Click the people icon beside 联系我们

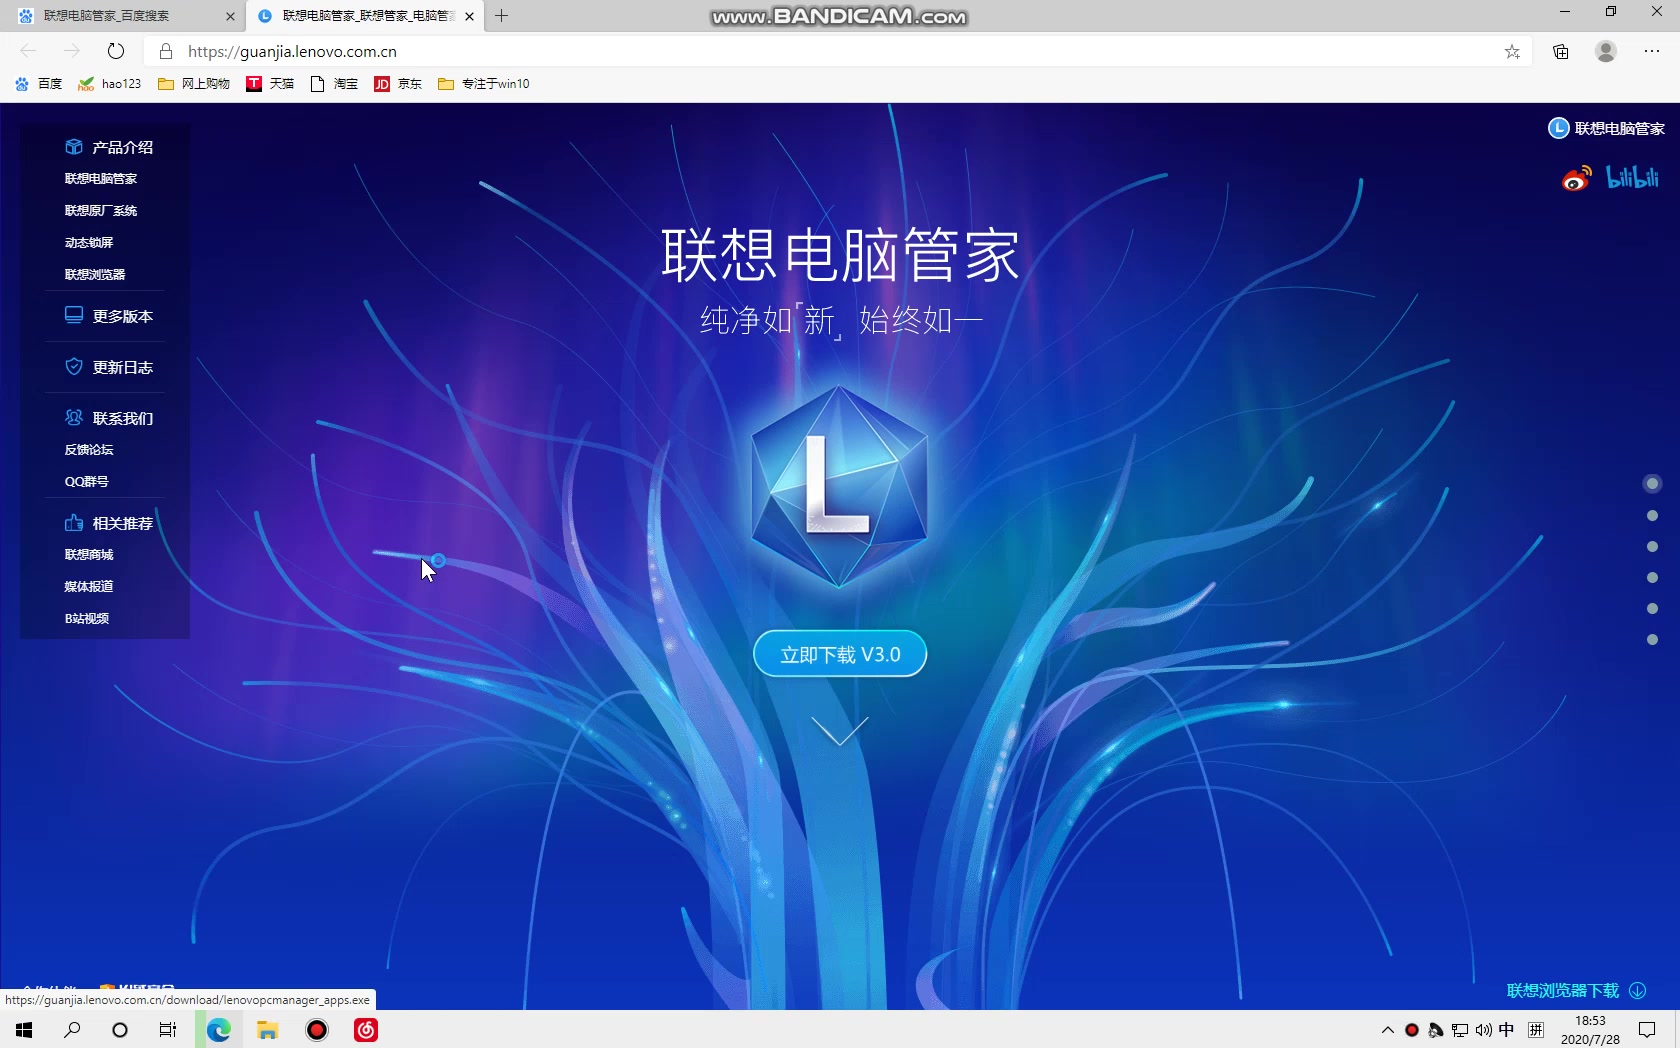pyautogui.click(x=74, y=417)
